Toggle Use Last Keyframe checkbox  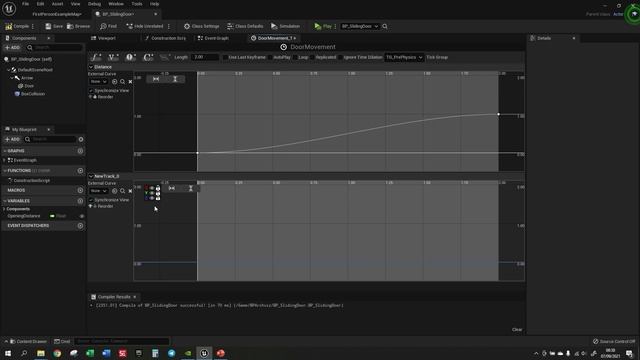[225, 57]
